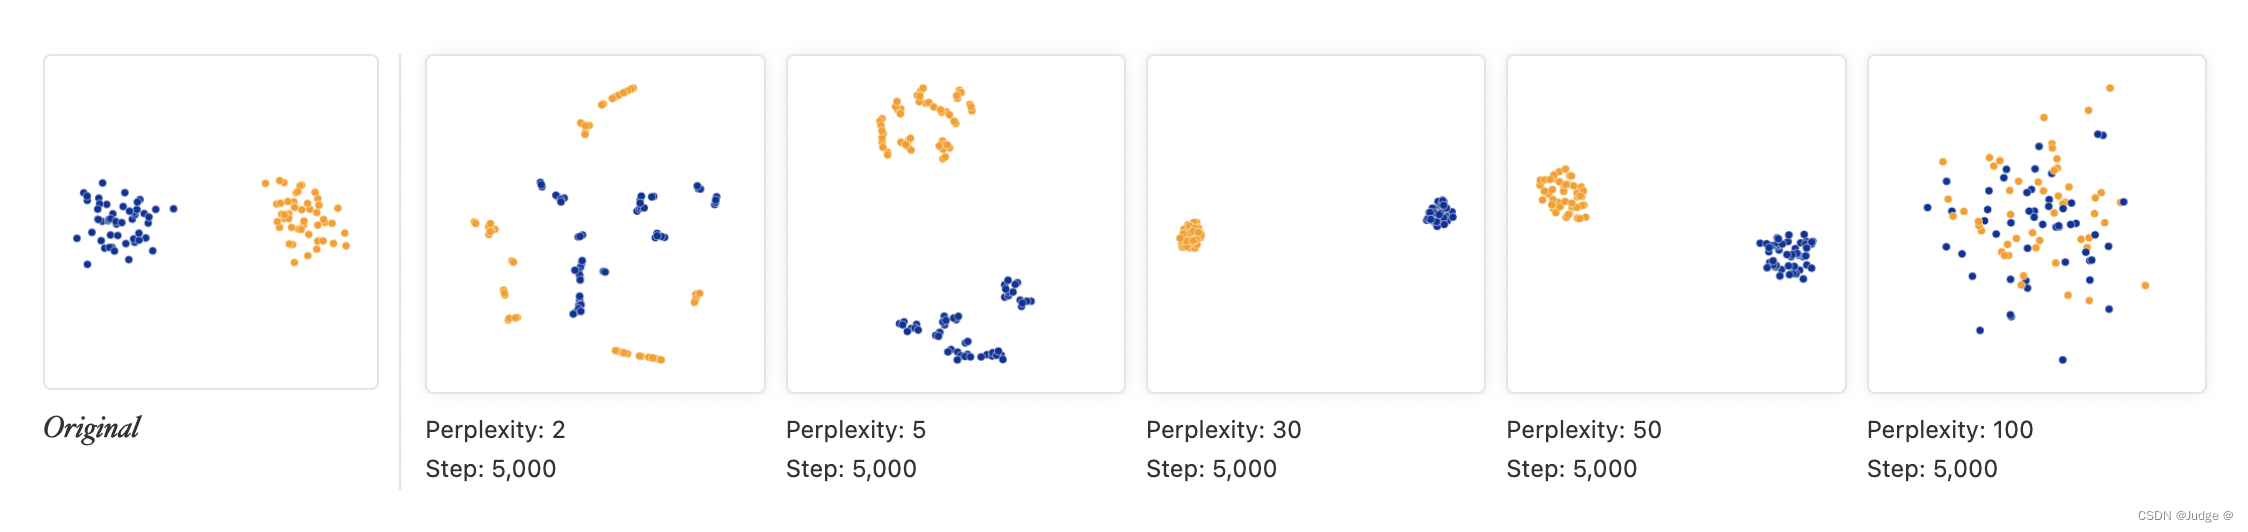This screenshot has height=532, width=2248.
Task: Click the CSDN @Judge watermark text
Action: (2185, 516)
